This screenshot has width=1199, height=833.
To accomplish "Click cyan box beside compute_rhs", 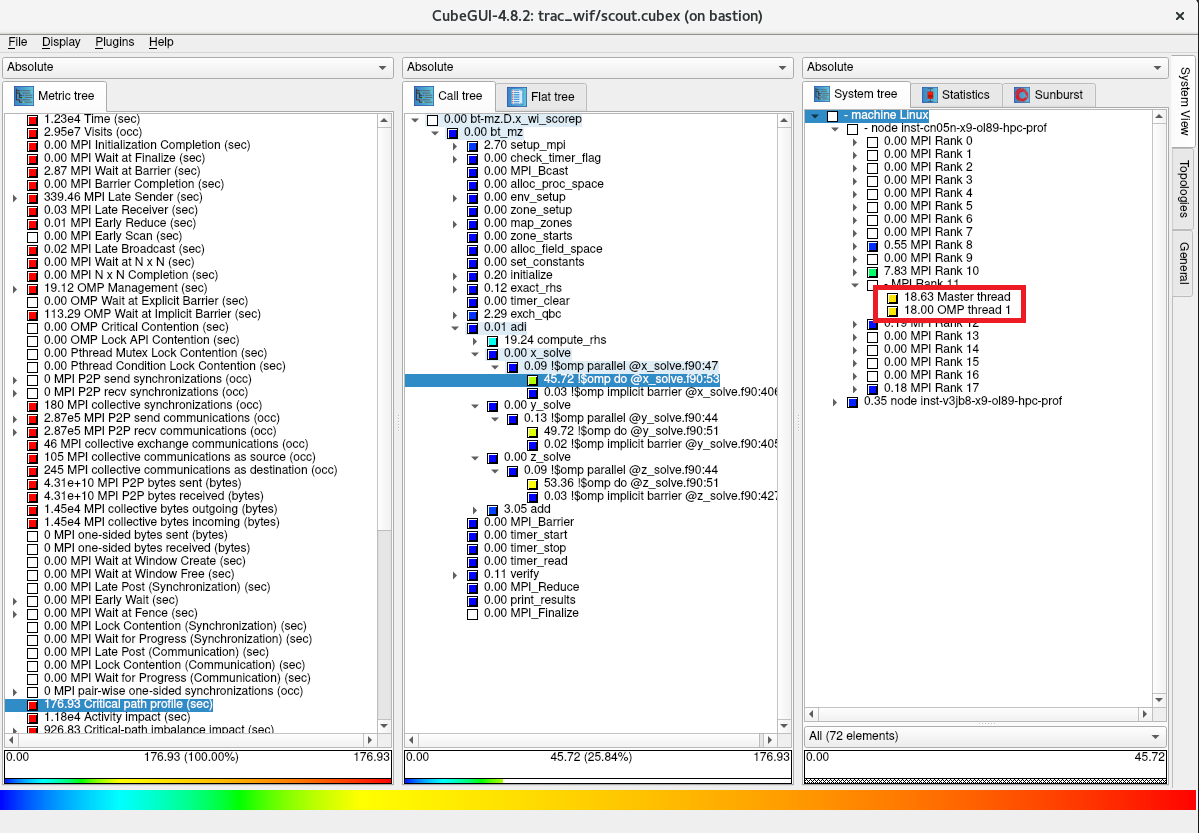I will 493,341.
